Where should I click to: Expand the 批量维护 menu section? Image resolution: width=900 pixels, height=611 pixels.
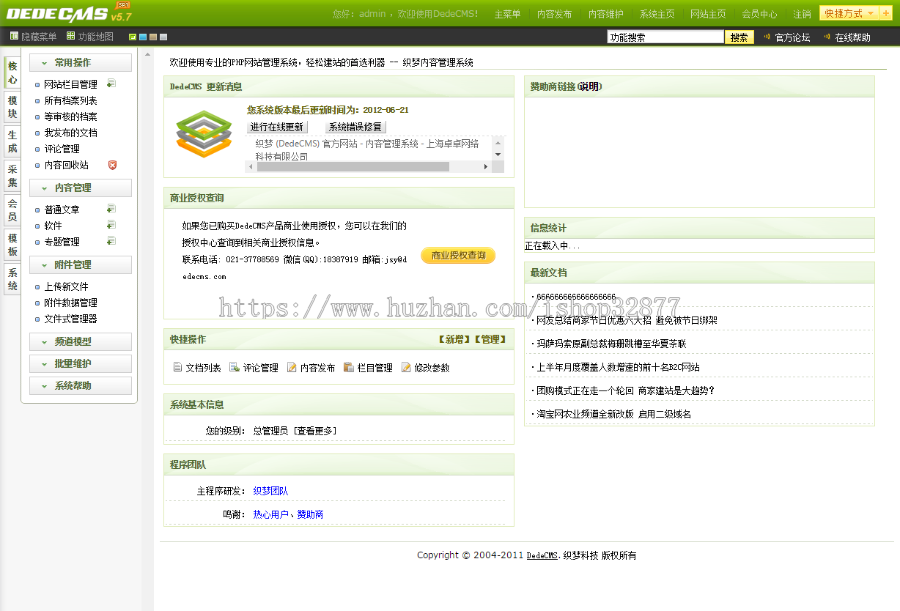pos(80,363)
